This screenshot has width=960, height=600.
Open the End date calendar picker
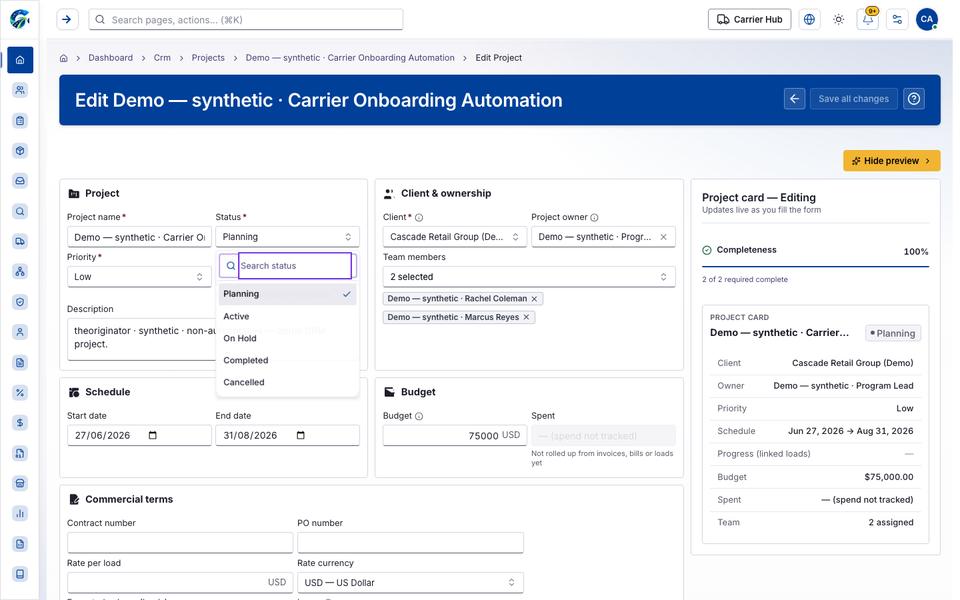coord(301,435)
